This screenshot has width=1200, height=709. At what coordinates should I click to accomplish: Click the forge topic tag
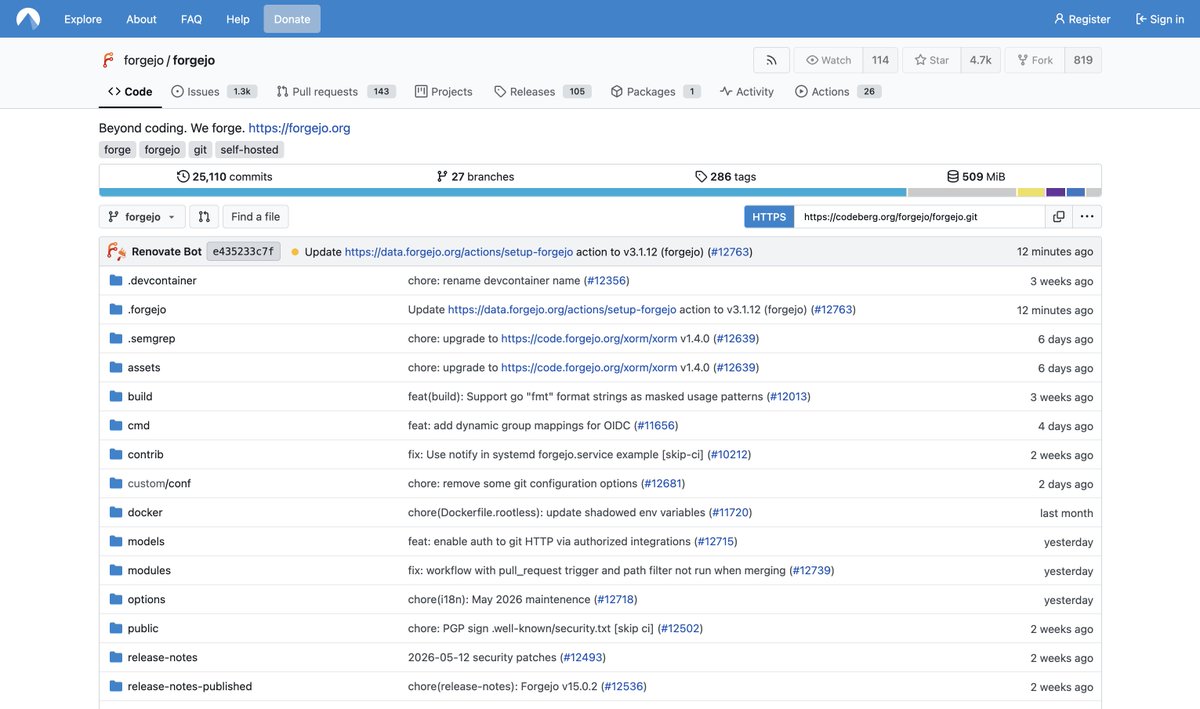[117, 150]
